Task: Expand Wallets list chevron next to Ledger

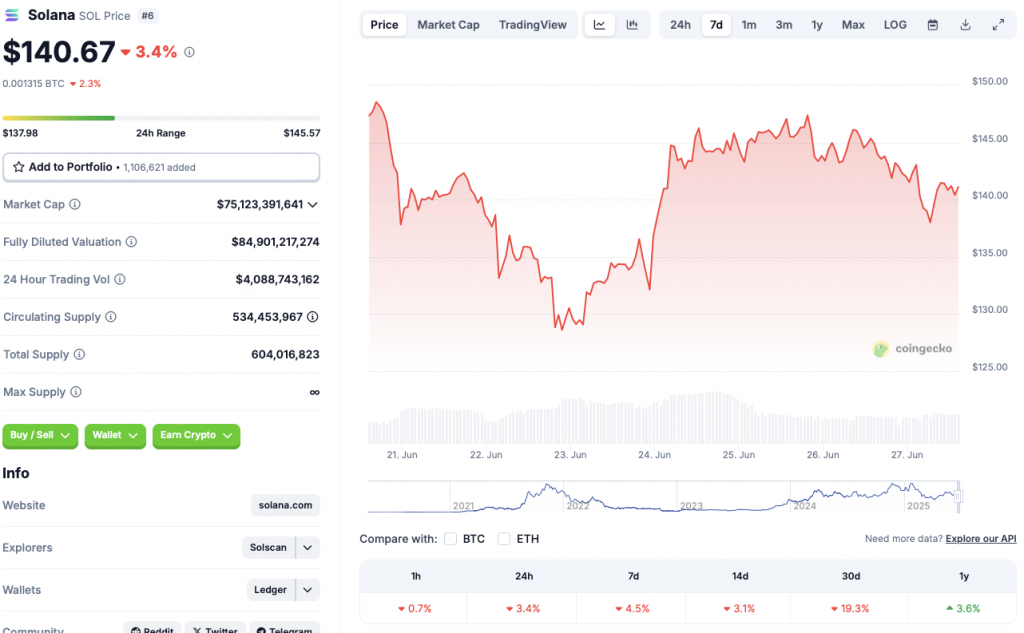Action: (x=308, y=590)
